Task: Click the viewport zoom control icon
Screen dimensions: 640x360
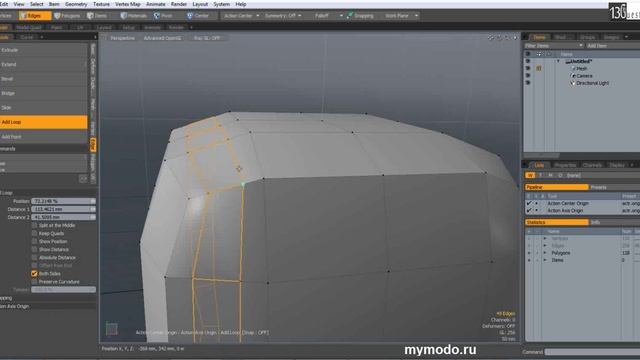Action: [507, 38]
